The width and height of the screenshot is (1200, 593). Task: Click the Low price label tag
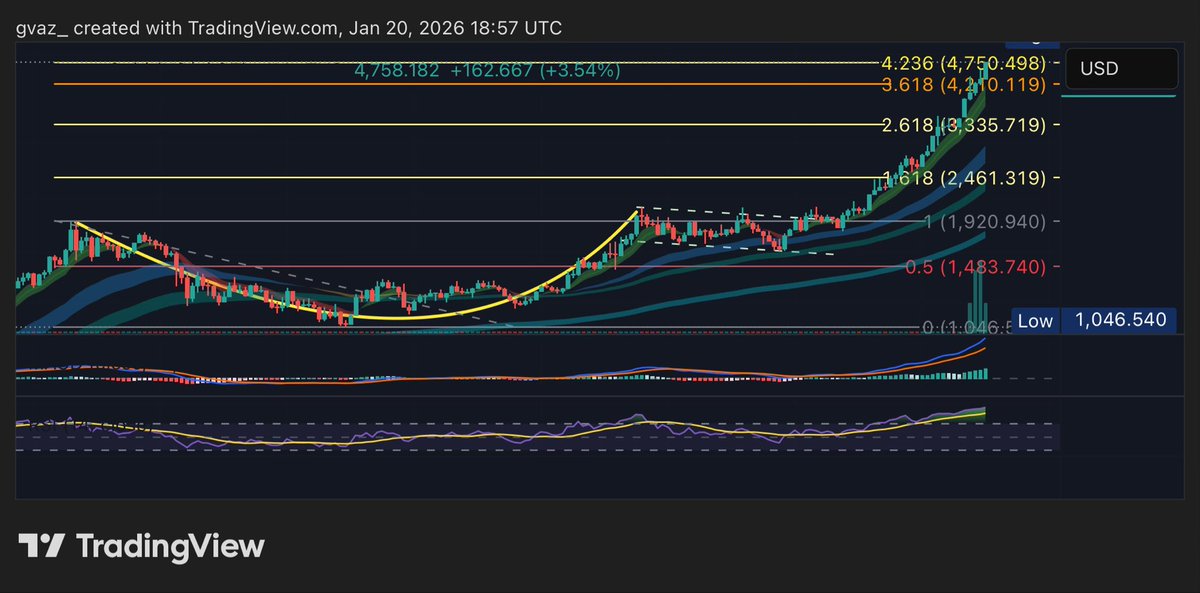(1035, 321)
